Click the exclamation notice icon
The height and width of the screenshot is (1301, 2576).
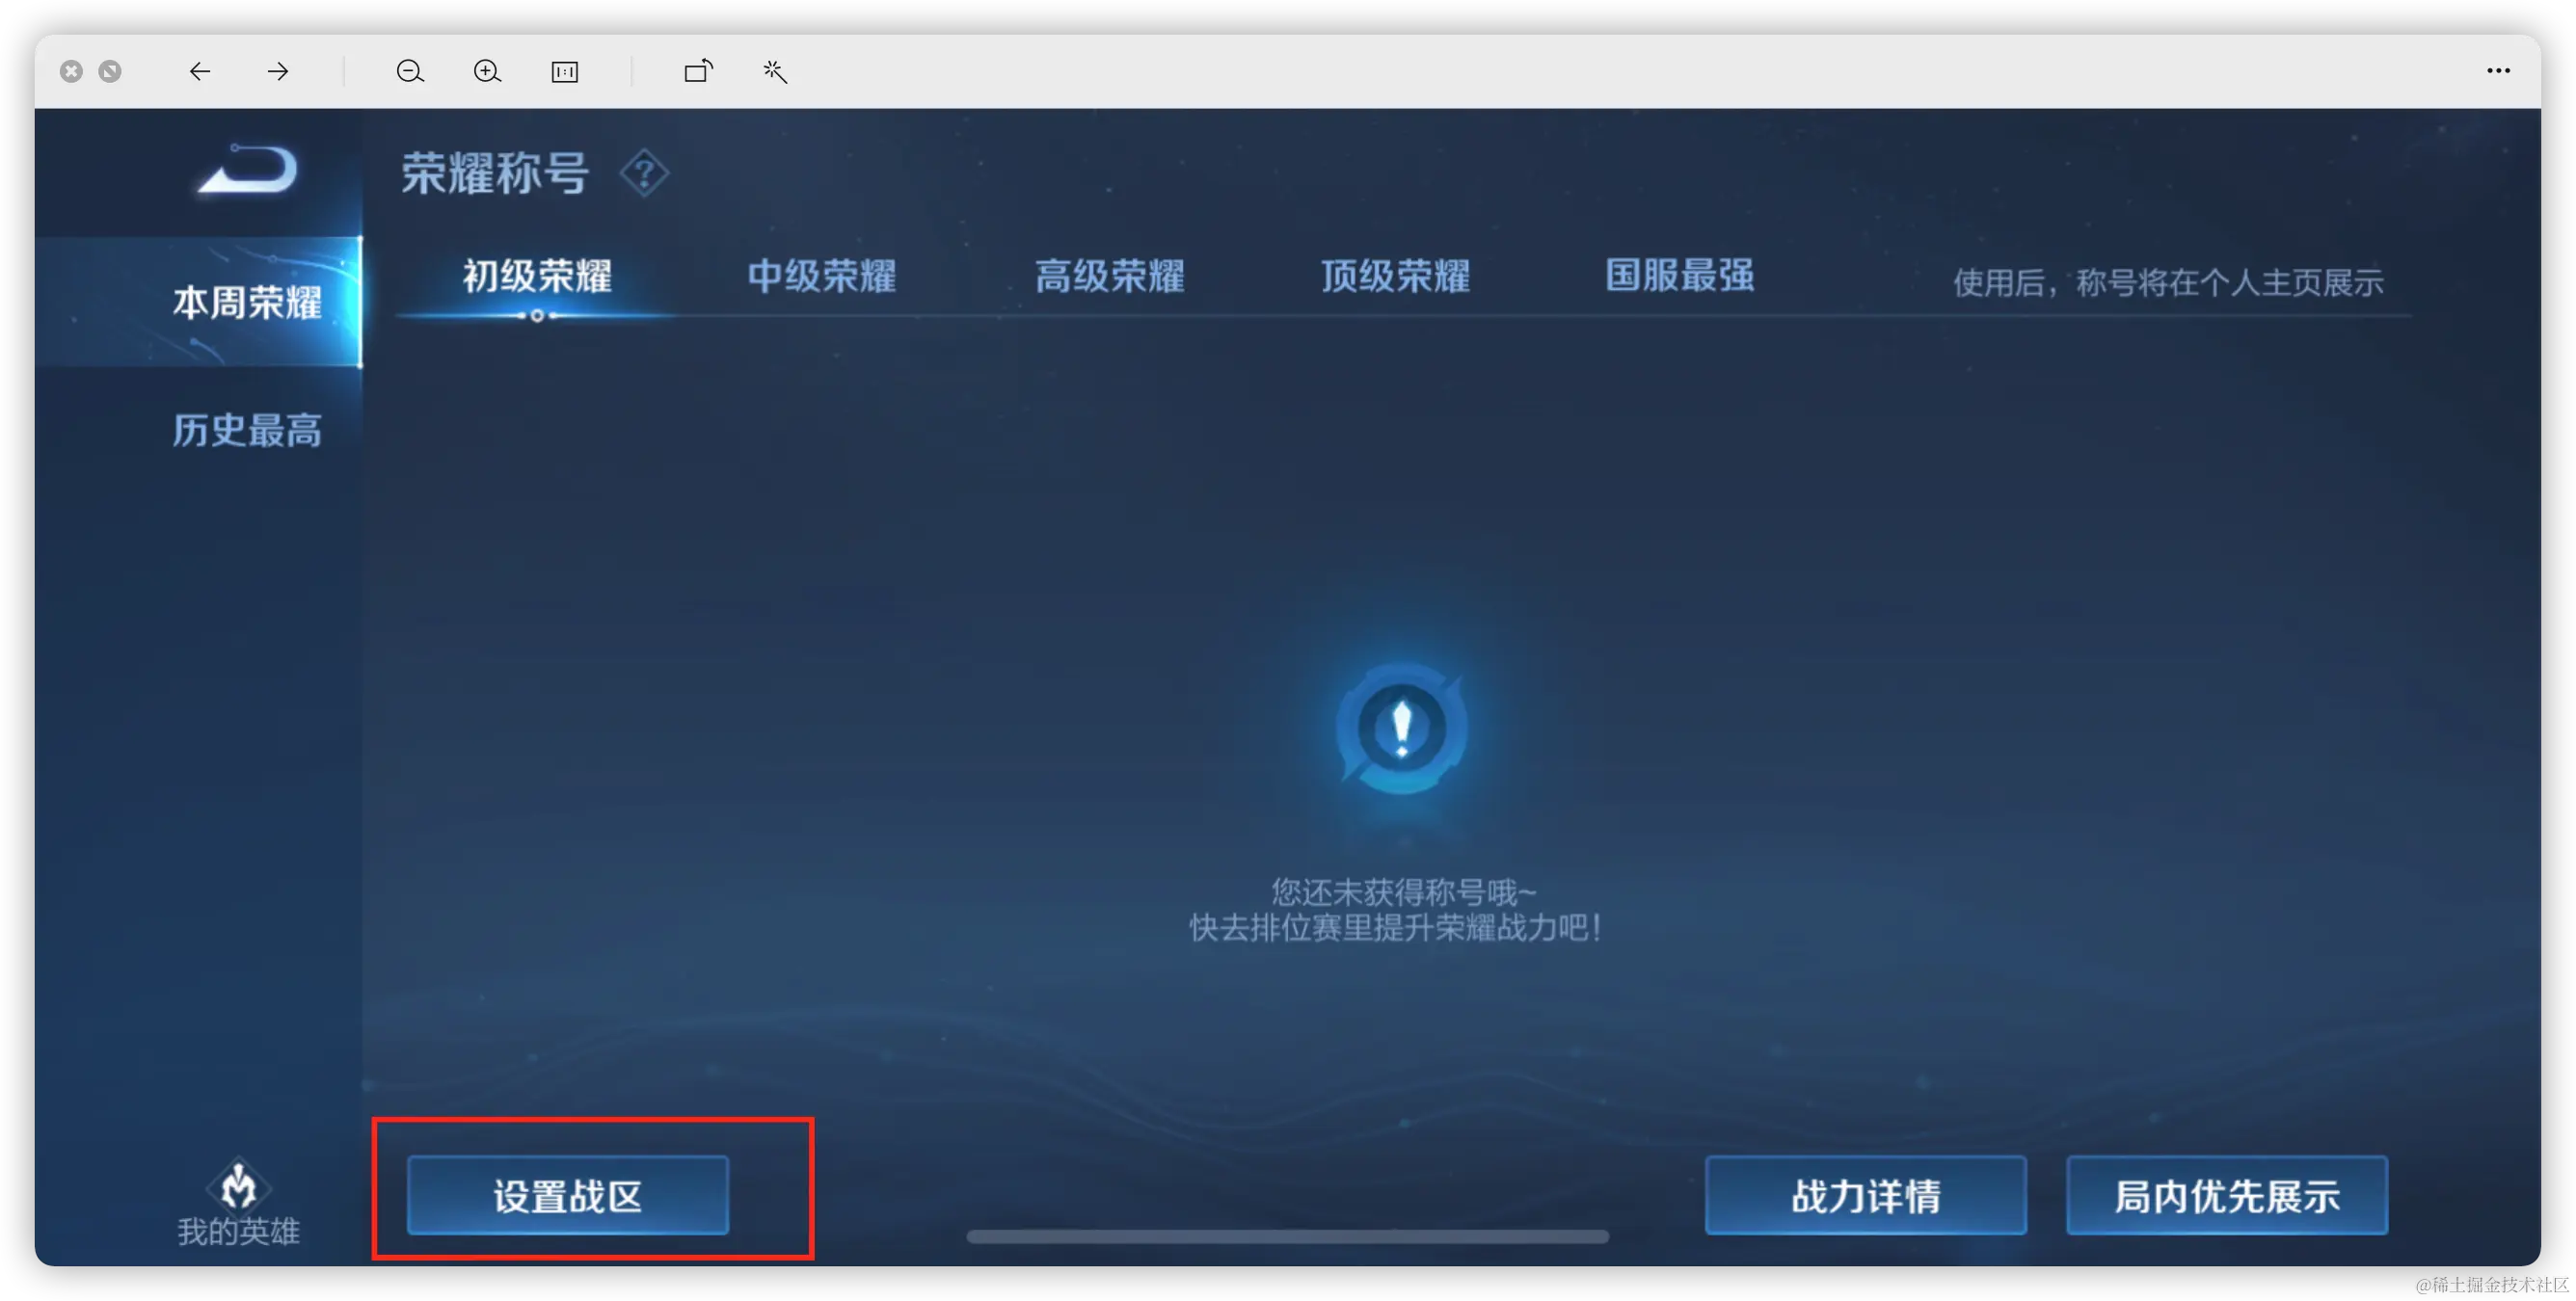pyautogui.click(x=1401, y=728)
